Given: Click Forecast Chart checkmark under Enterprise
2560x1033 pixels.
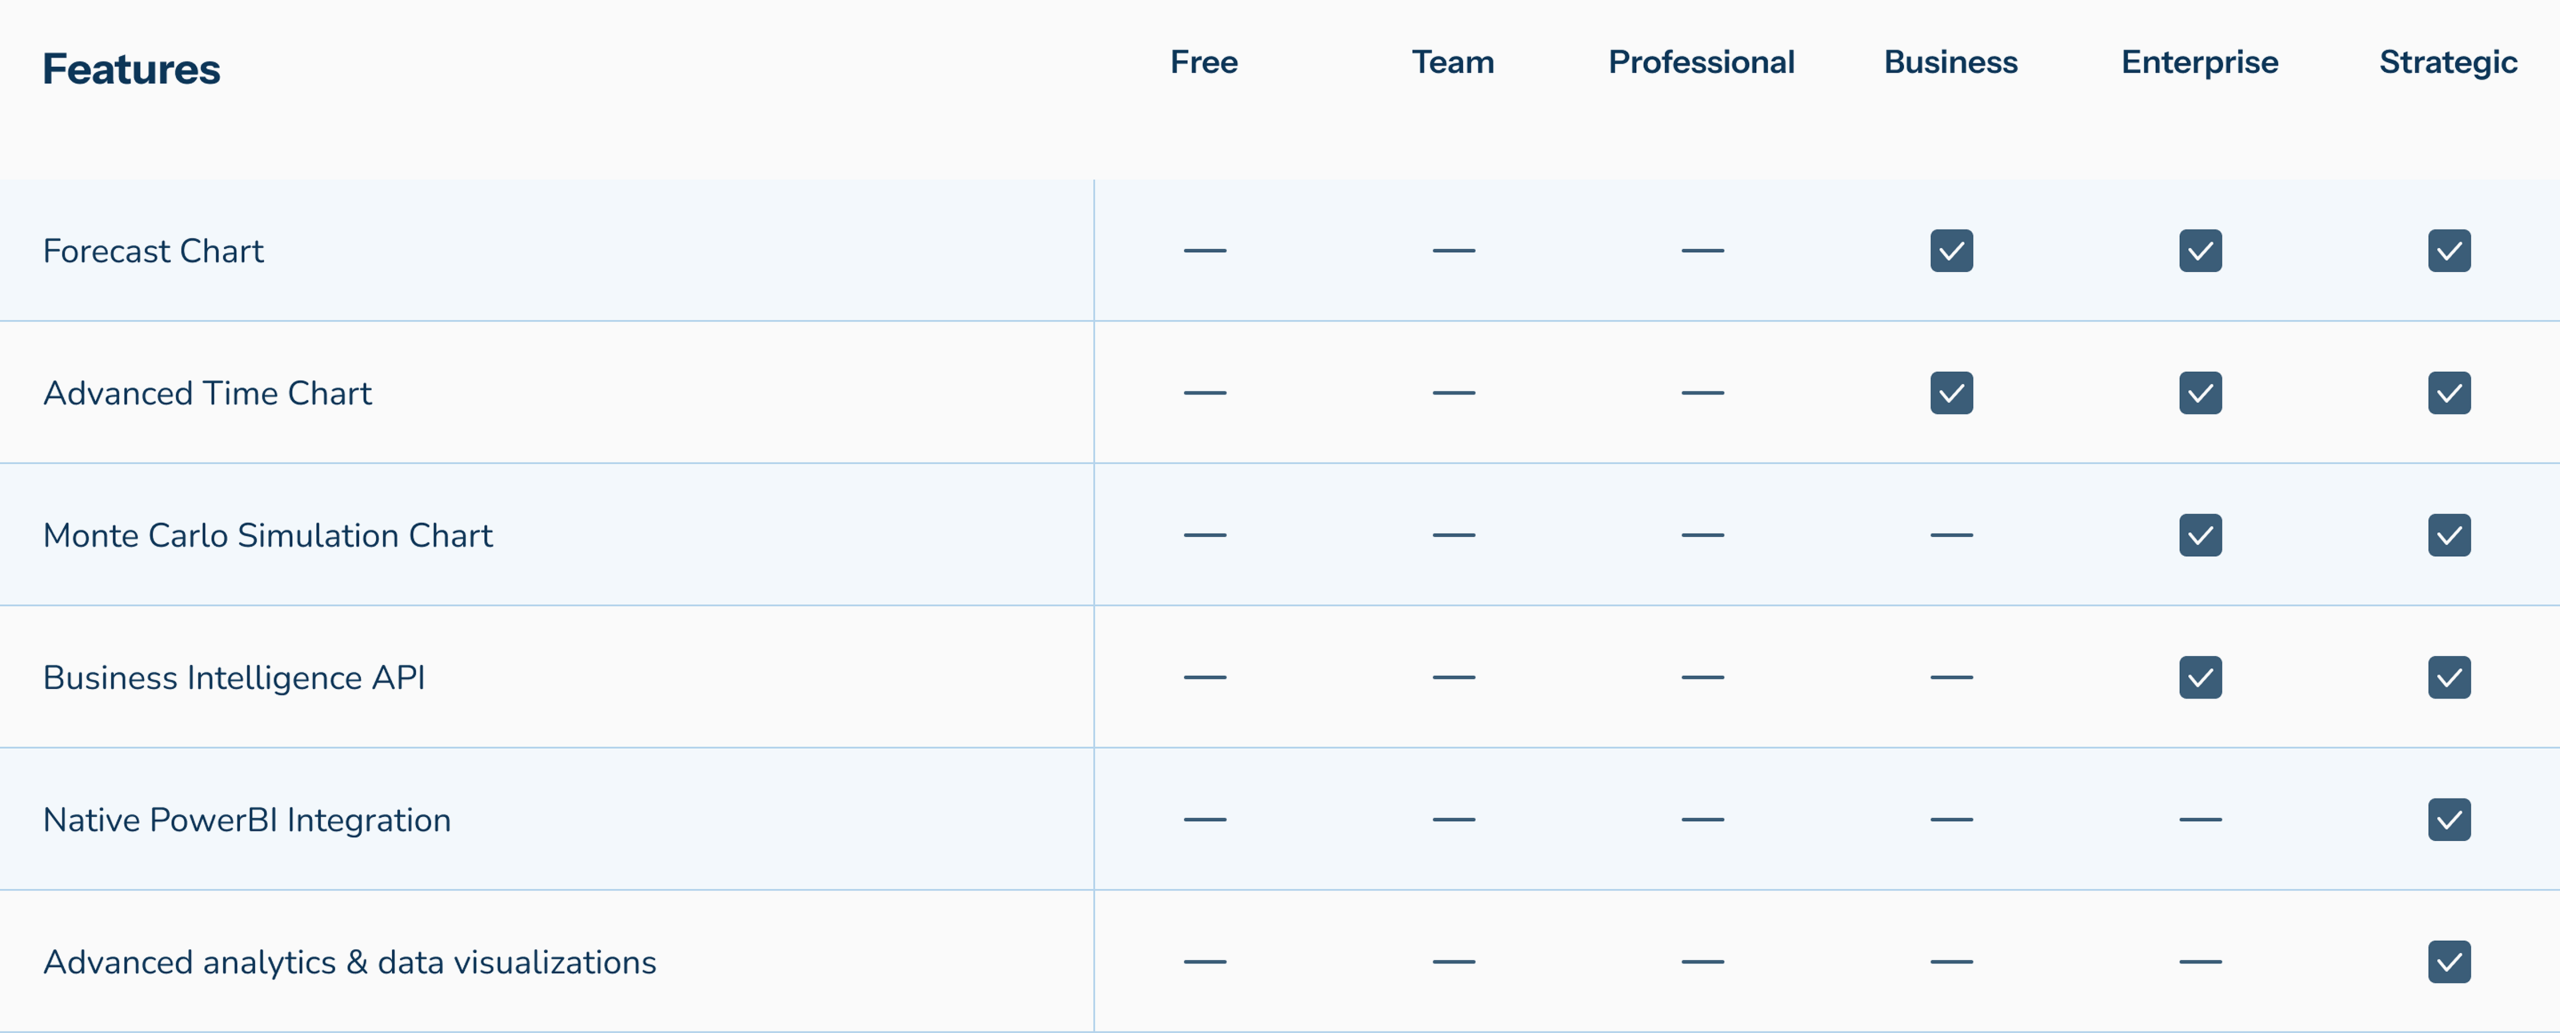Looking at the screenshot, I should [2200, 251].
